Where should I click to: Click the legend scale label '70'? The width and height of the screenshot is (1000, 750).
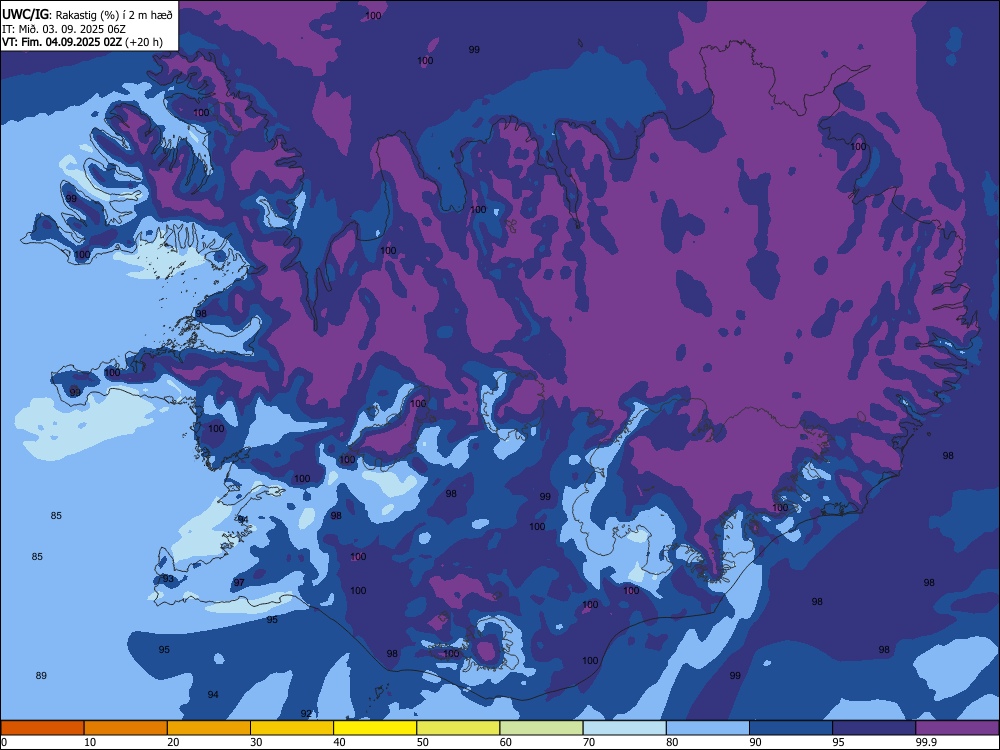pos(589,742)
